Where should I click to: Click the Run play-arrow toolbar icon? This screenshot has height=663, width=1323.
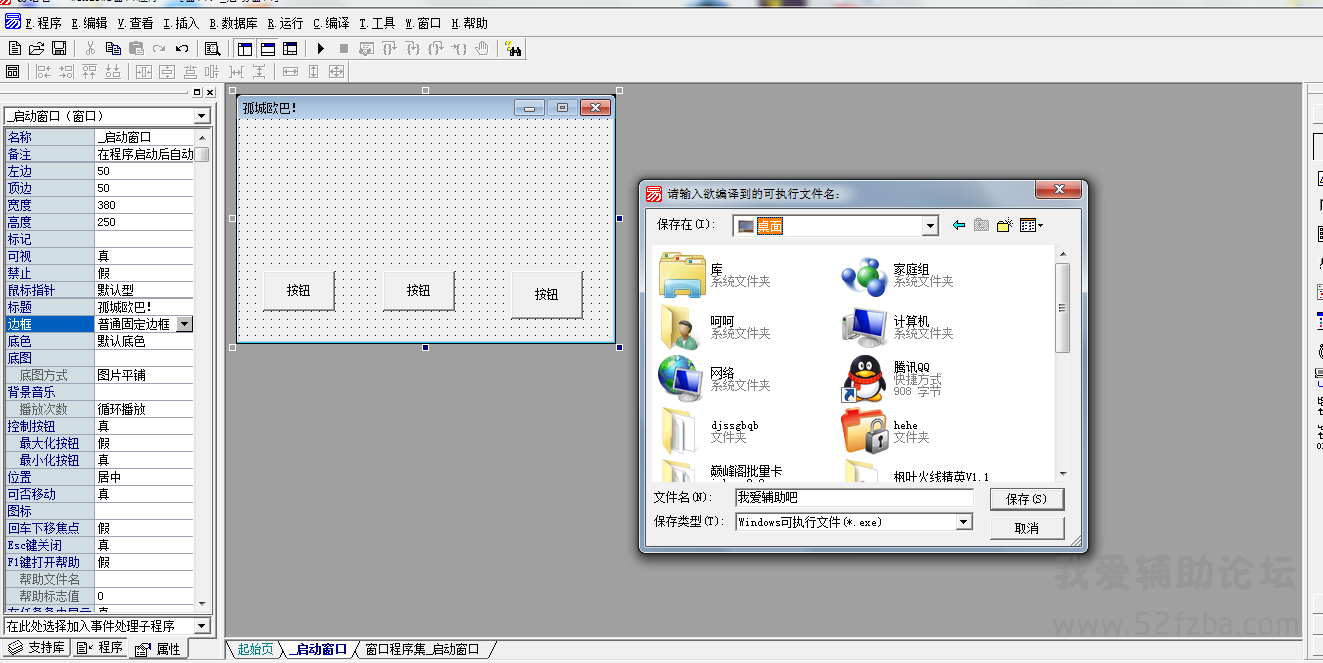click(x=321, y=48)
